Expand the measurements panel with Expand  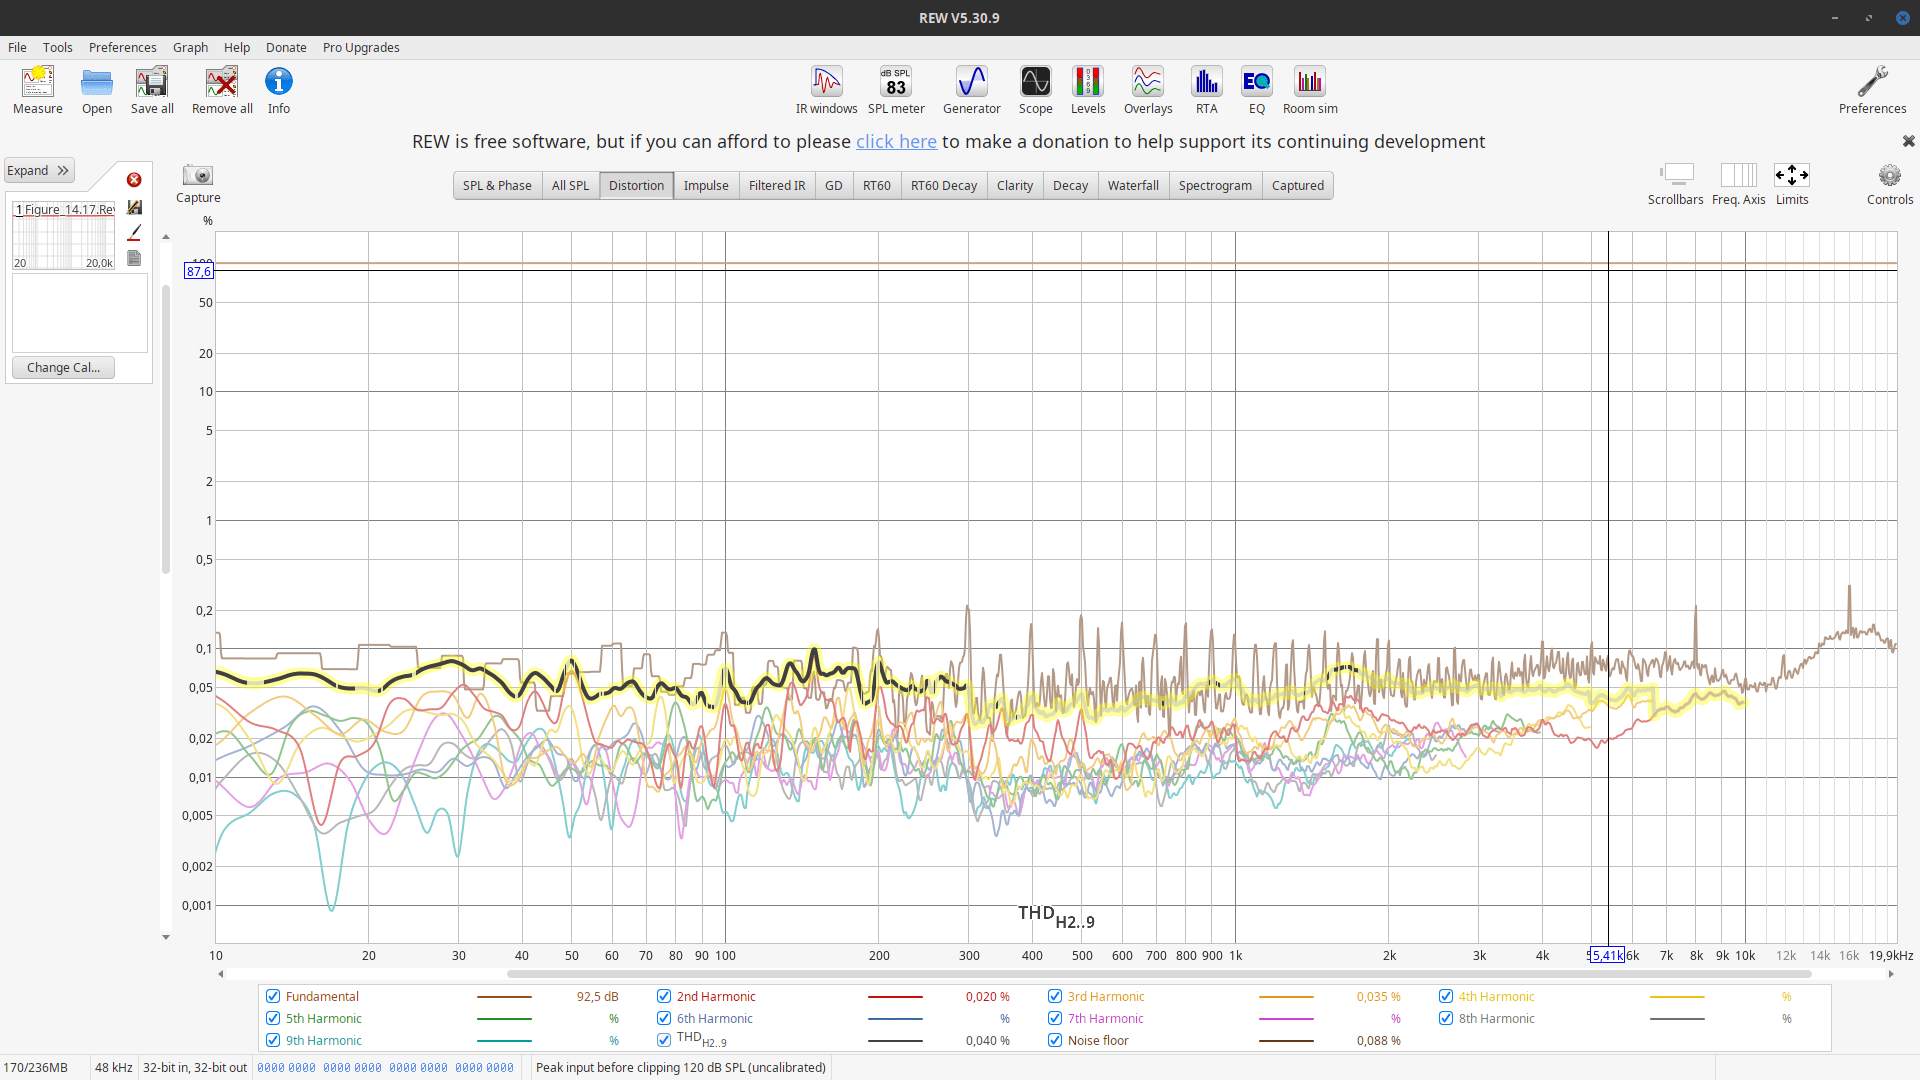tap(39, 171)
